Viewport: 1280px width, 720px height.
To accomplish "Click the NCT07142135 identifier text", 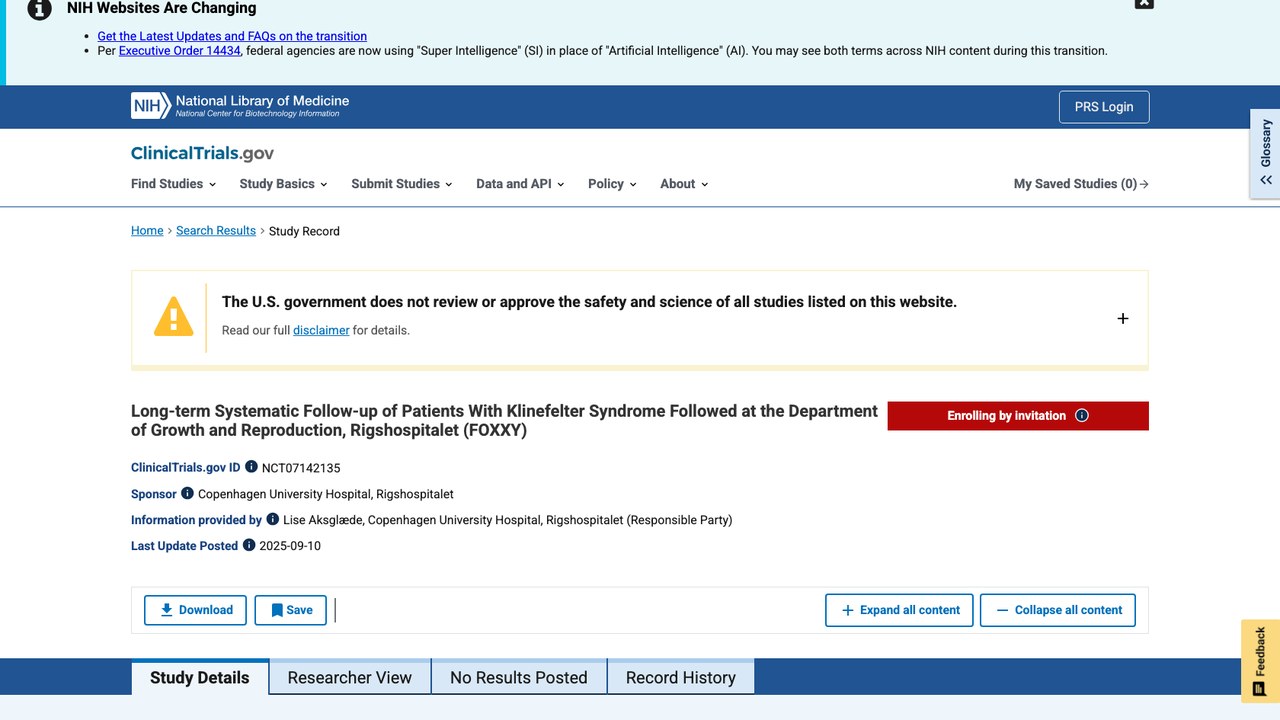I will tap(301, 468).
